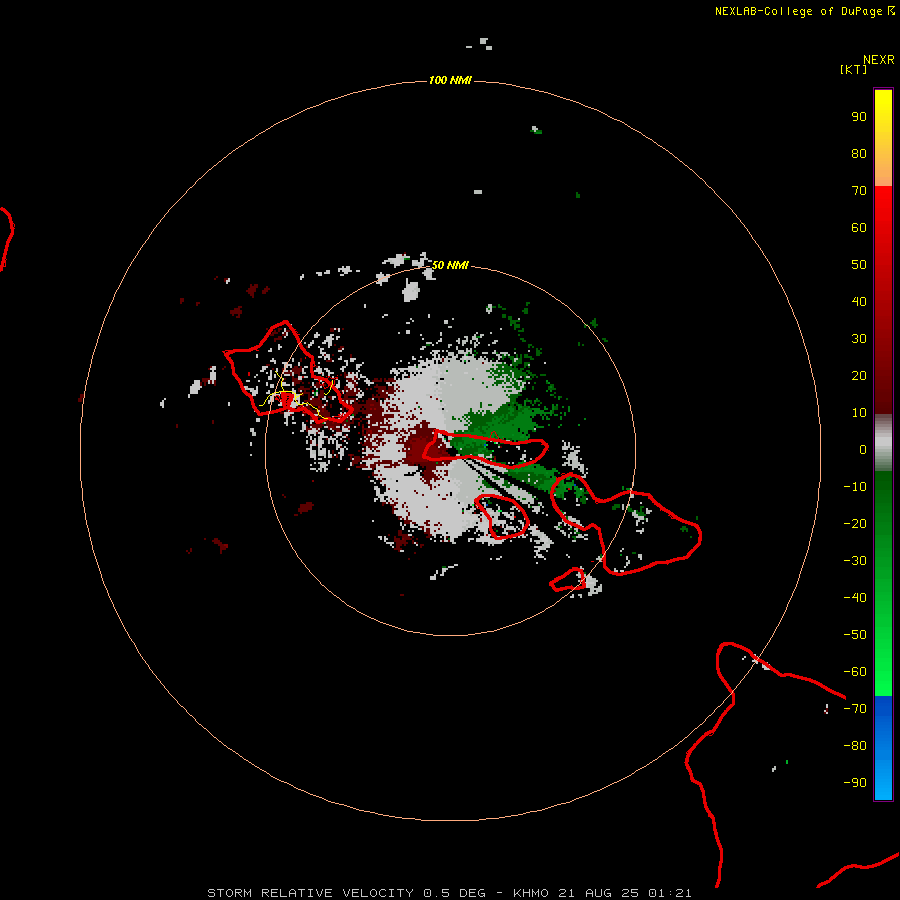This screenshot has height=900, width=900.
Task: Click the -20 value on velocity scale
Action: tap(855, 523)
